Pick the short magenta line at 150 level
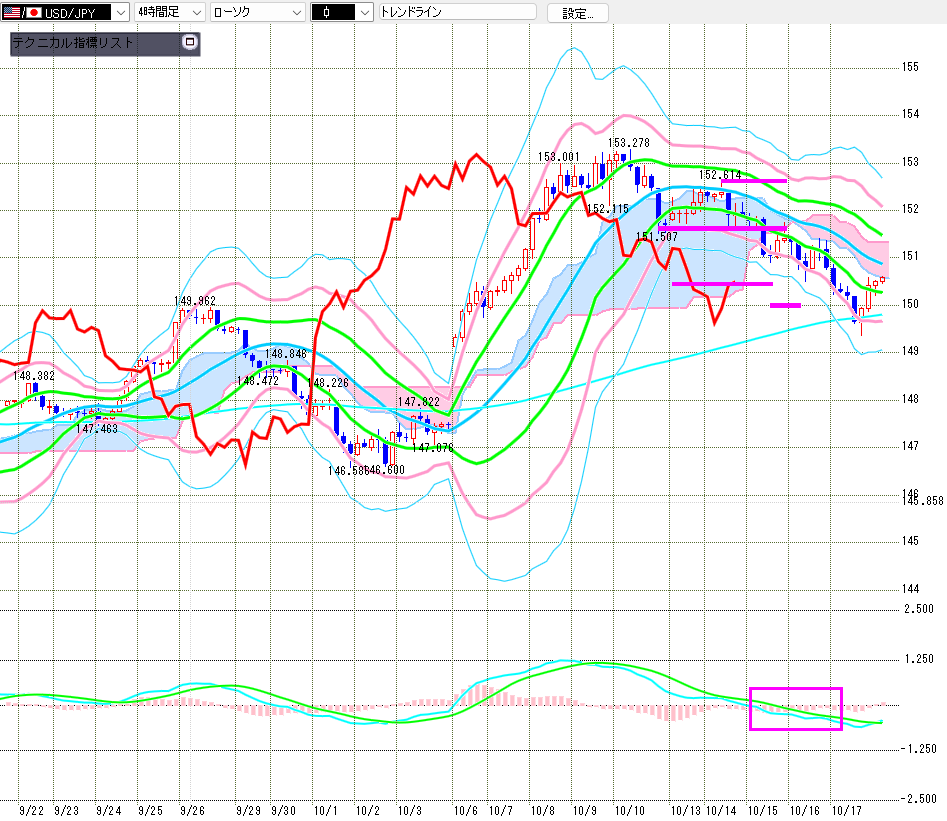 coord(785,305)
